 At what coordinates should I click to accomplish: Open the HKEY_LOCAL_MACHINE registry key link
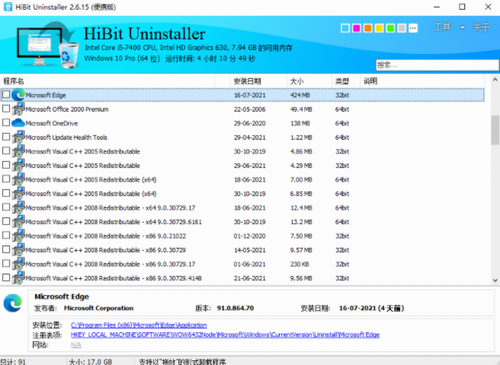[x=225, y=335]
